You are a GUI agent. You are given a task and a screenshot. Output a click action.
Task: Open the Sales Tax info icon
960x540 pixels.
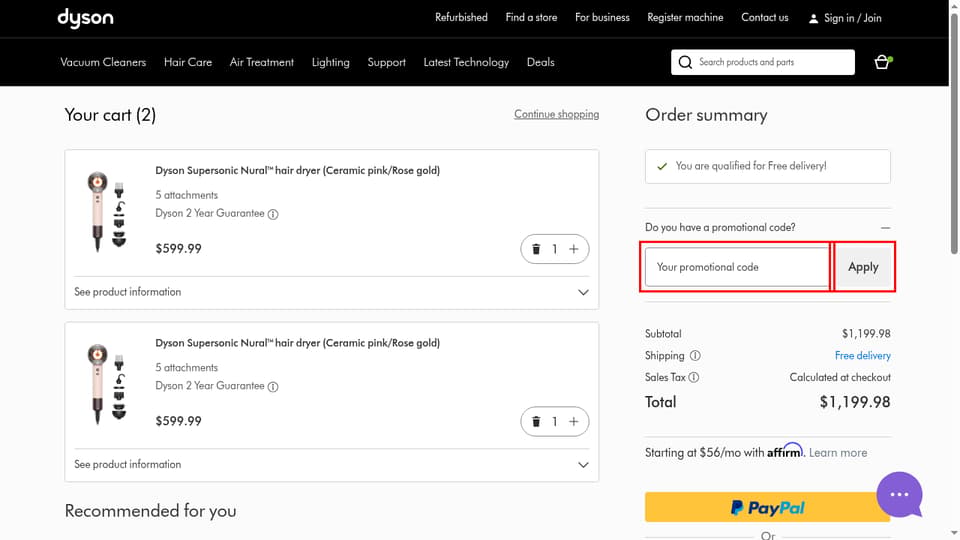point(694,378)
